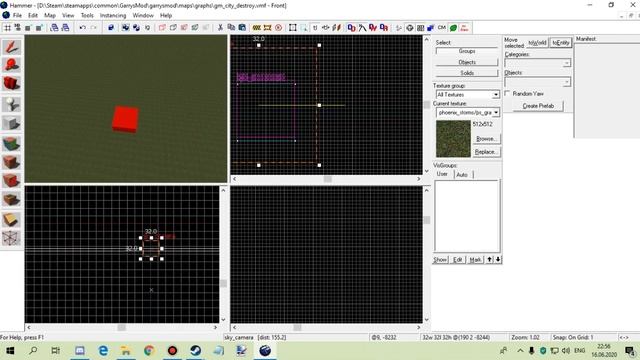Open Steam from the taskbar

[x=196, y=351]
